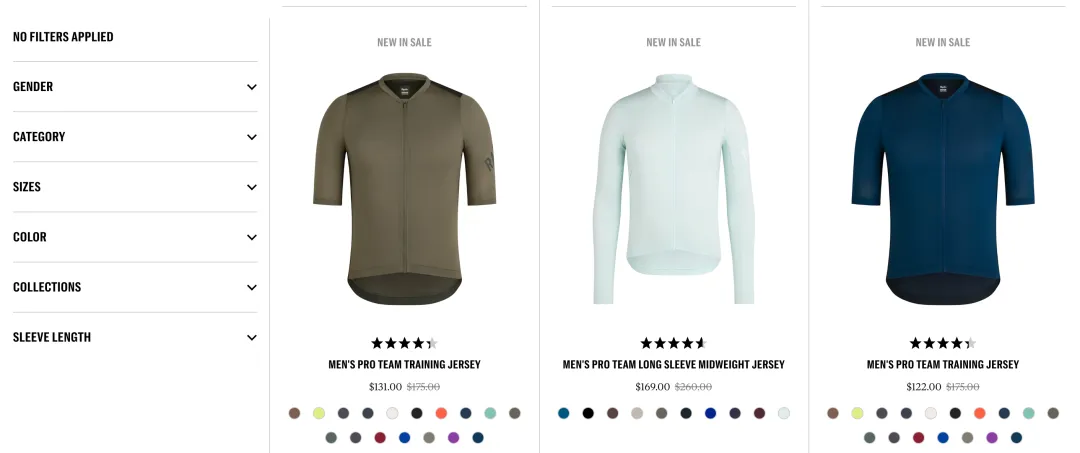This screenshot has width=1080, height=453.
Task: Open the Collections filter dropdown
Action: coord(135,287)
